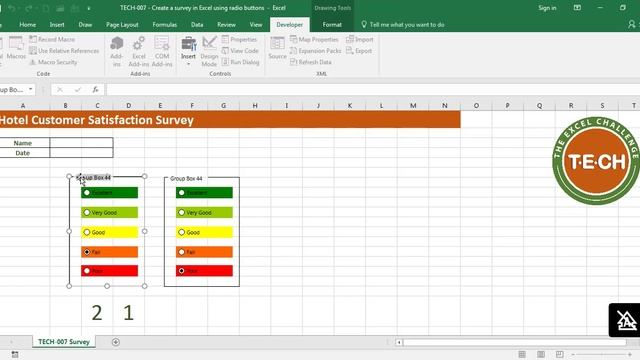Click the Name entry cell
This screenshot has height=360, width=640.
pyautogui.click(x=81, y=143)
